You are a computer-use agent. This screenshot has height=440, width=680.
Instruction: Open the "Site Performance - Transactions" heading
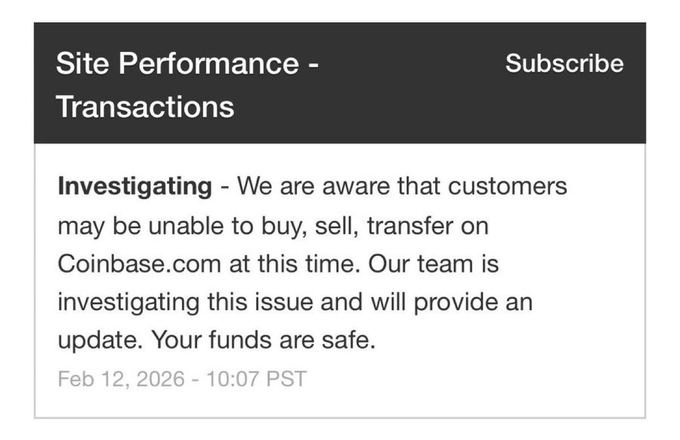188,85
